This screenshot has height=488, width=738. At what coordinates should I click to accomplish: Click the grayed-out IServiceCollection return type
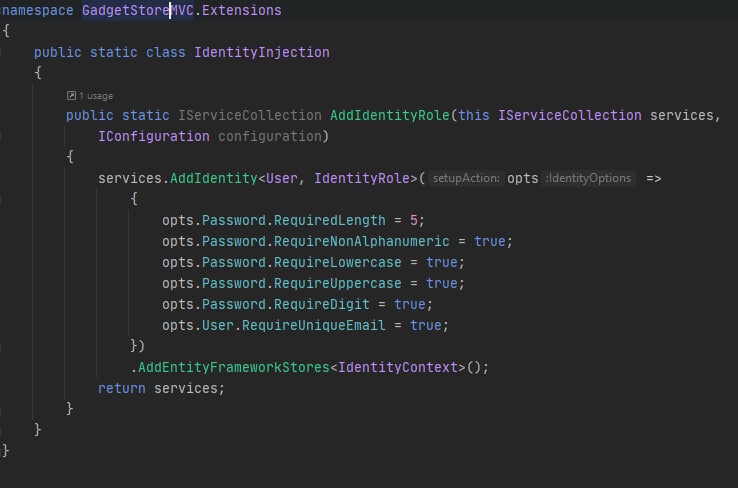249,115
